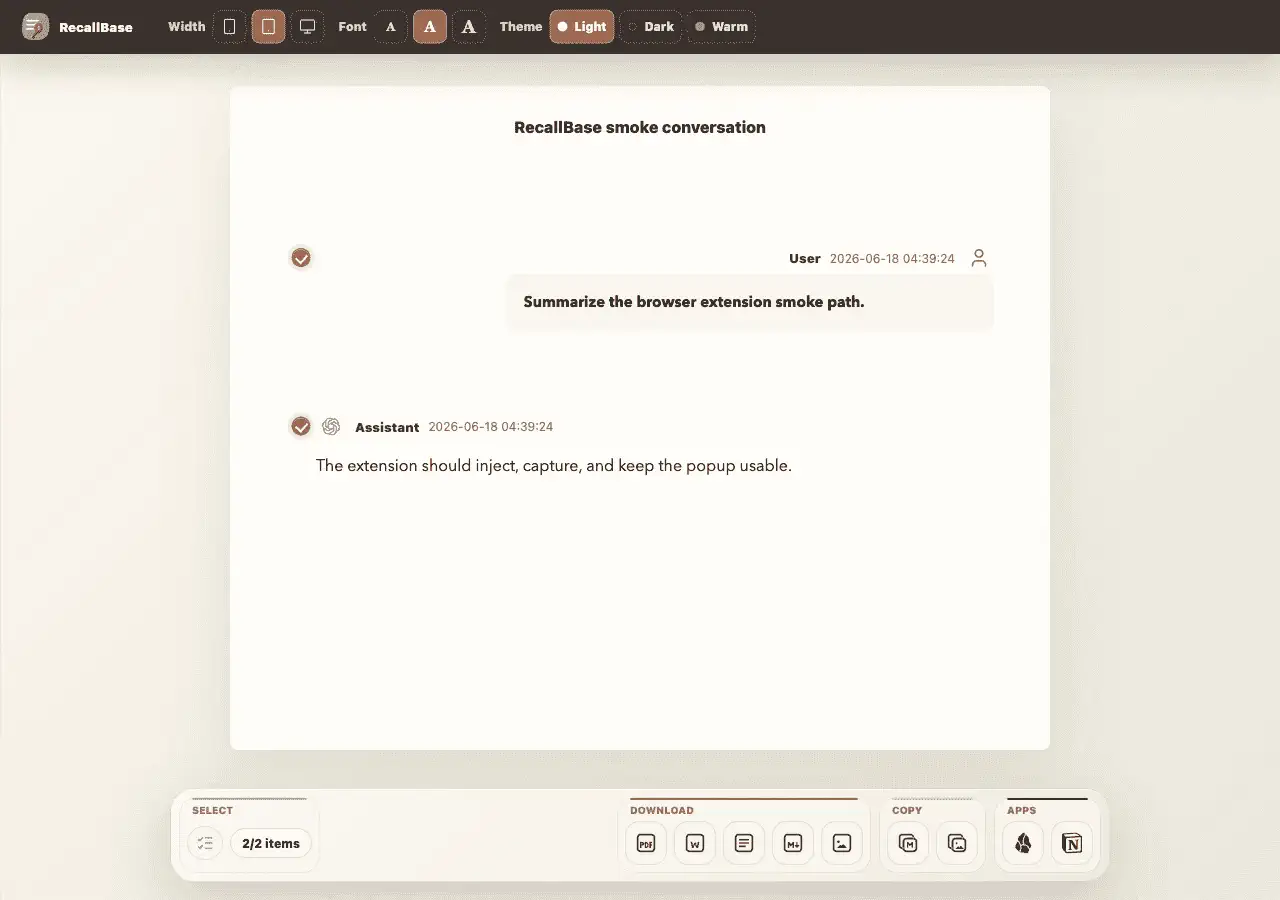Choose the small font size
This screenshot has width=1280, height=900.
point(391,27)
